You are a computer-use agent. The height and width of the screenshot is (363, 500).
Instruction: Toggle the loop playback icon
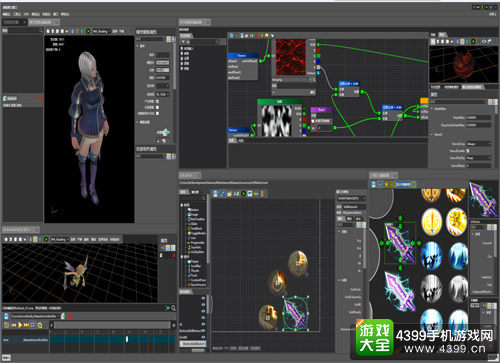point(33,325)
